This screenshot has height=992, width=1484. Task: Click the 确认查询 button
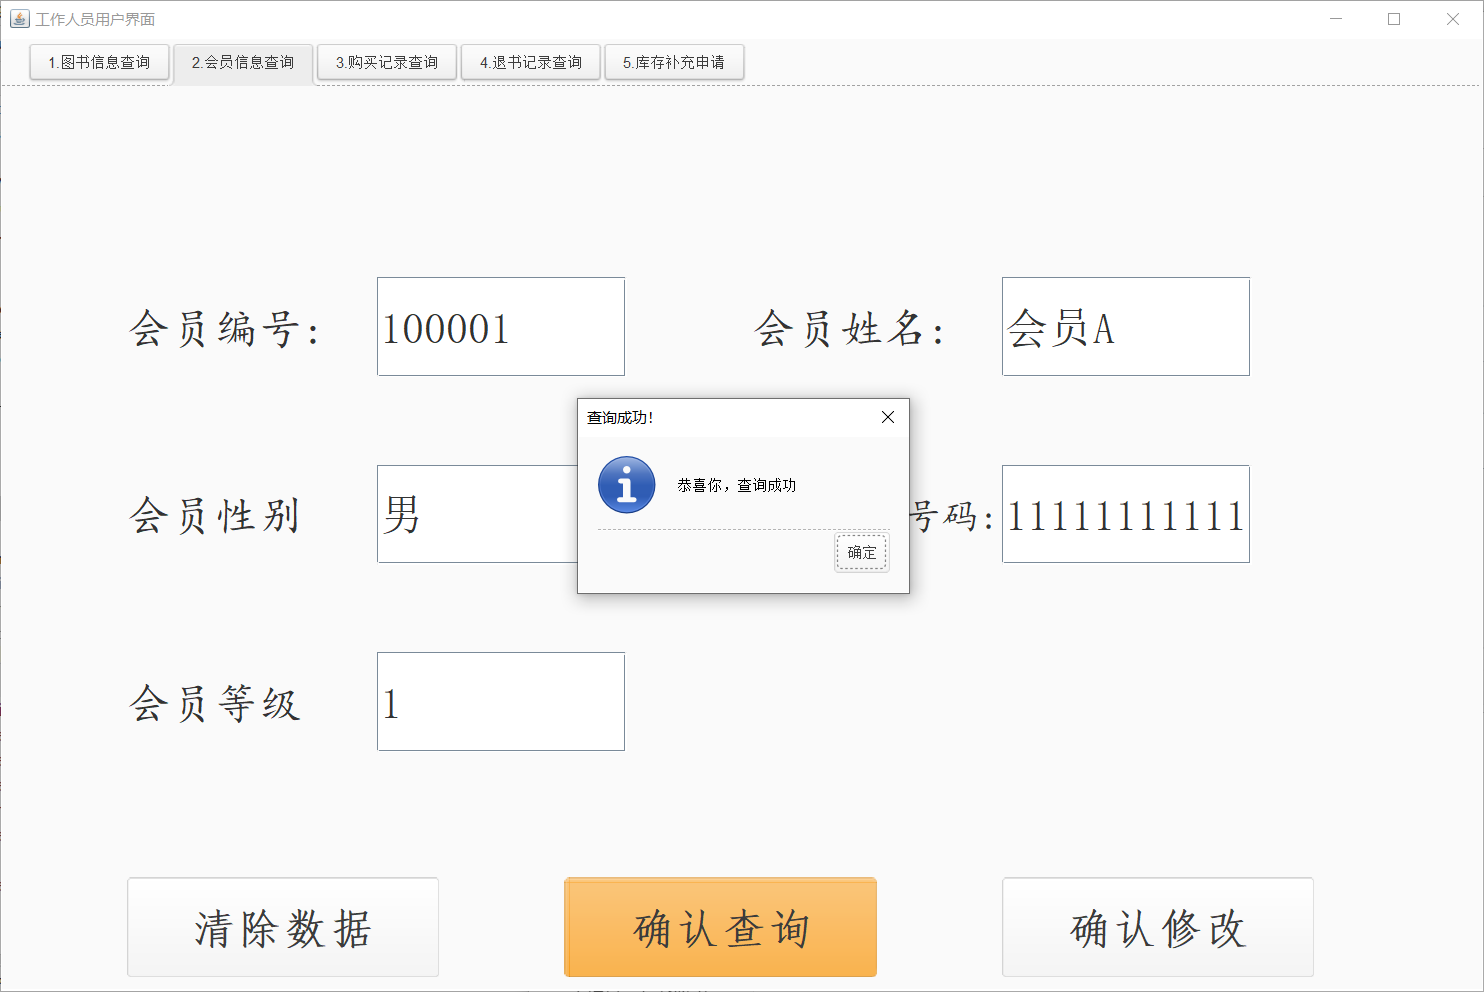(x=721, y=927)
